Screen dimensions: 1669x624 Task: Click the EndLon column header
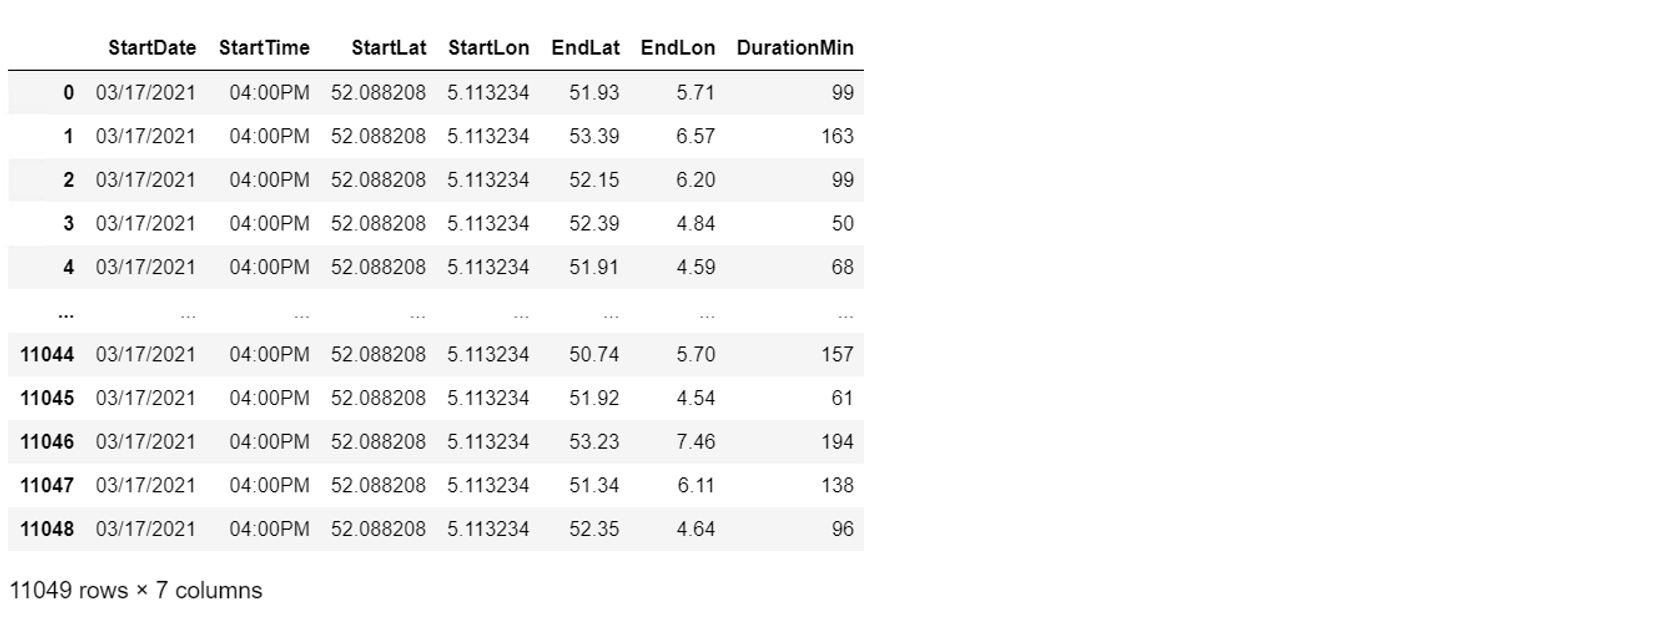[x=677, y=48]
